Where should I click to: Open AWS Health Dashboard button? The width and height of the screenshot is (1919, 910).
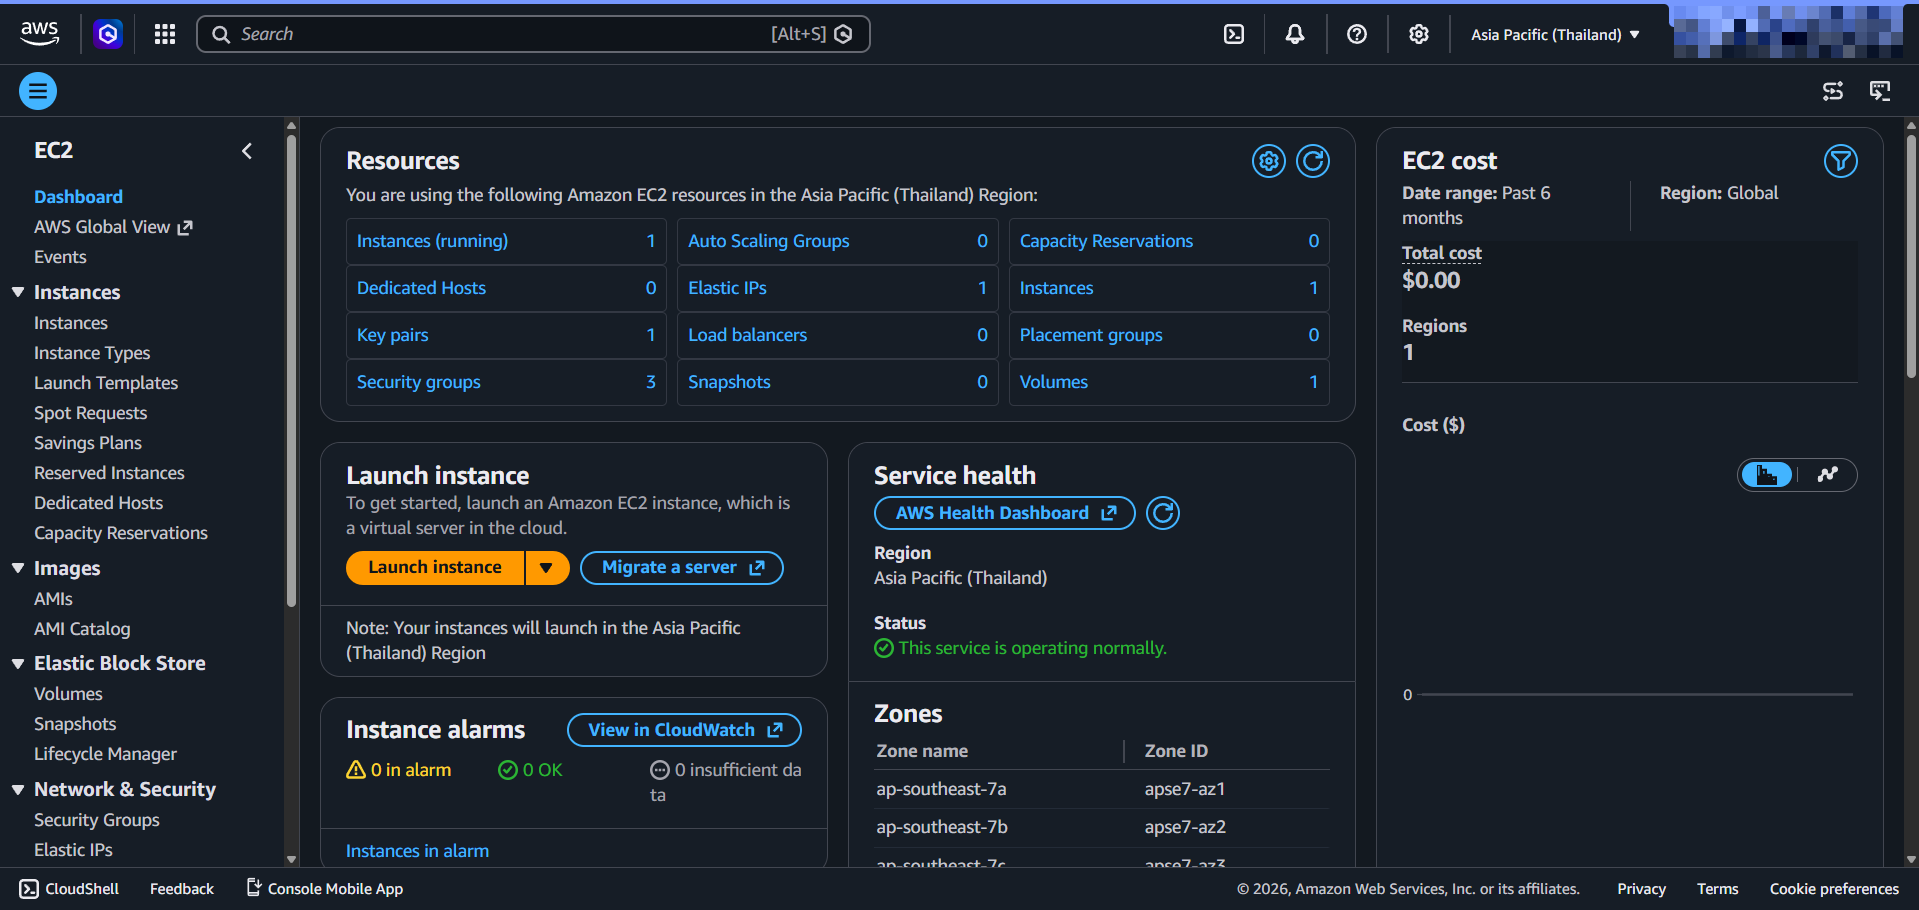pos(1005,513)
